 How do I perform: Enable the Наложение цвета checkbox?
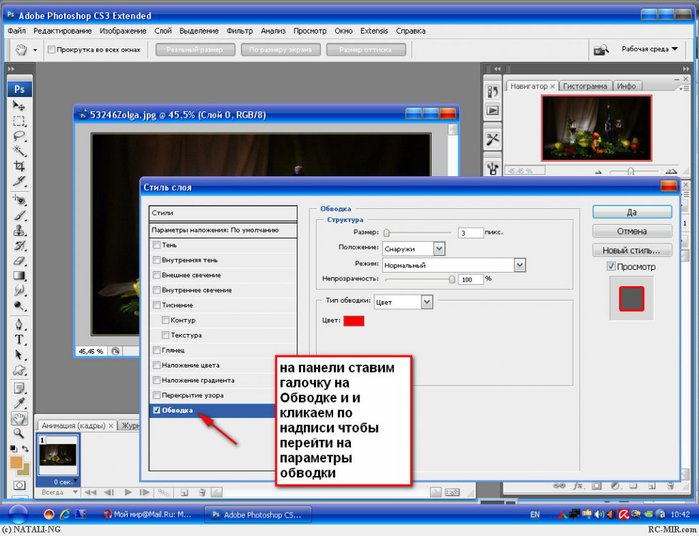pos(156,365)
